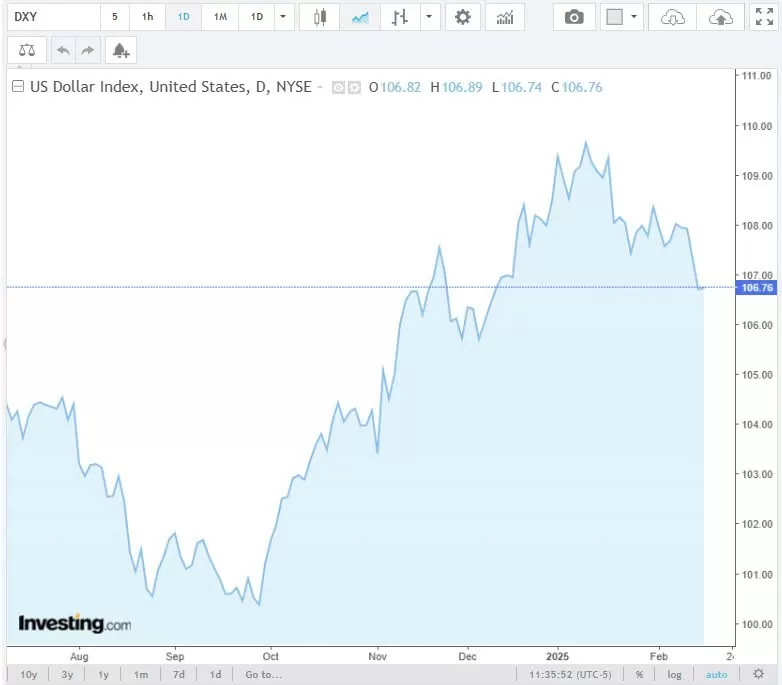
Task: Select the 1M interval
Action: (220, 17)
